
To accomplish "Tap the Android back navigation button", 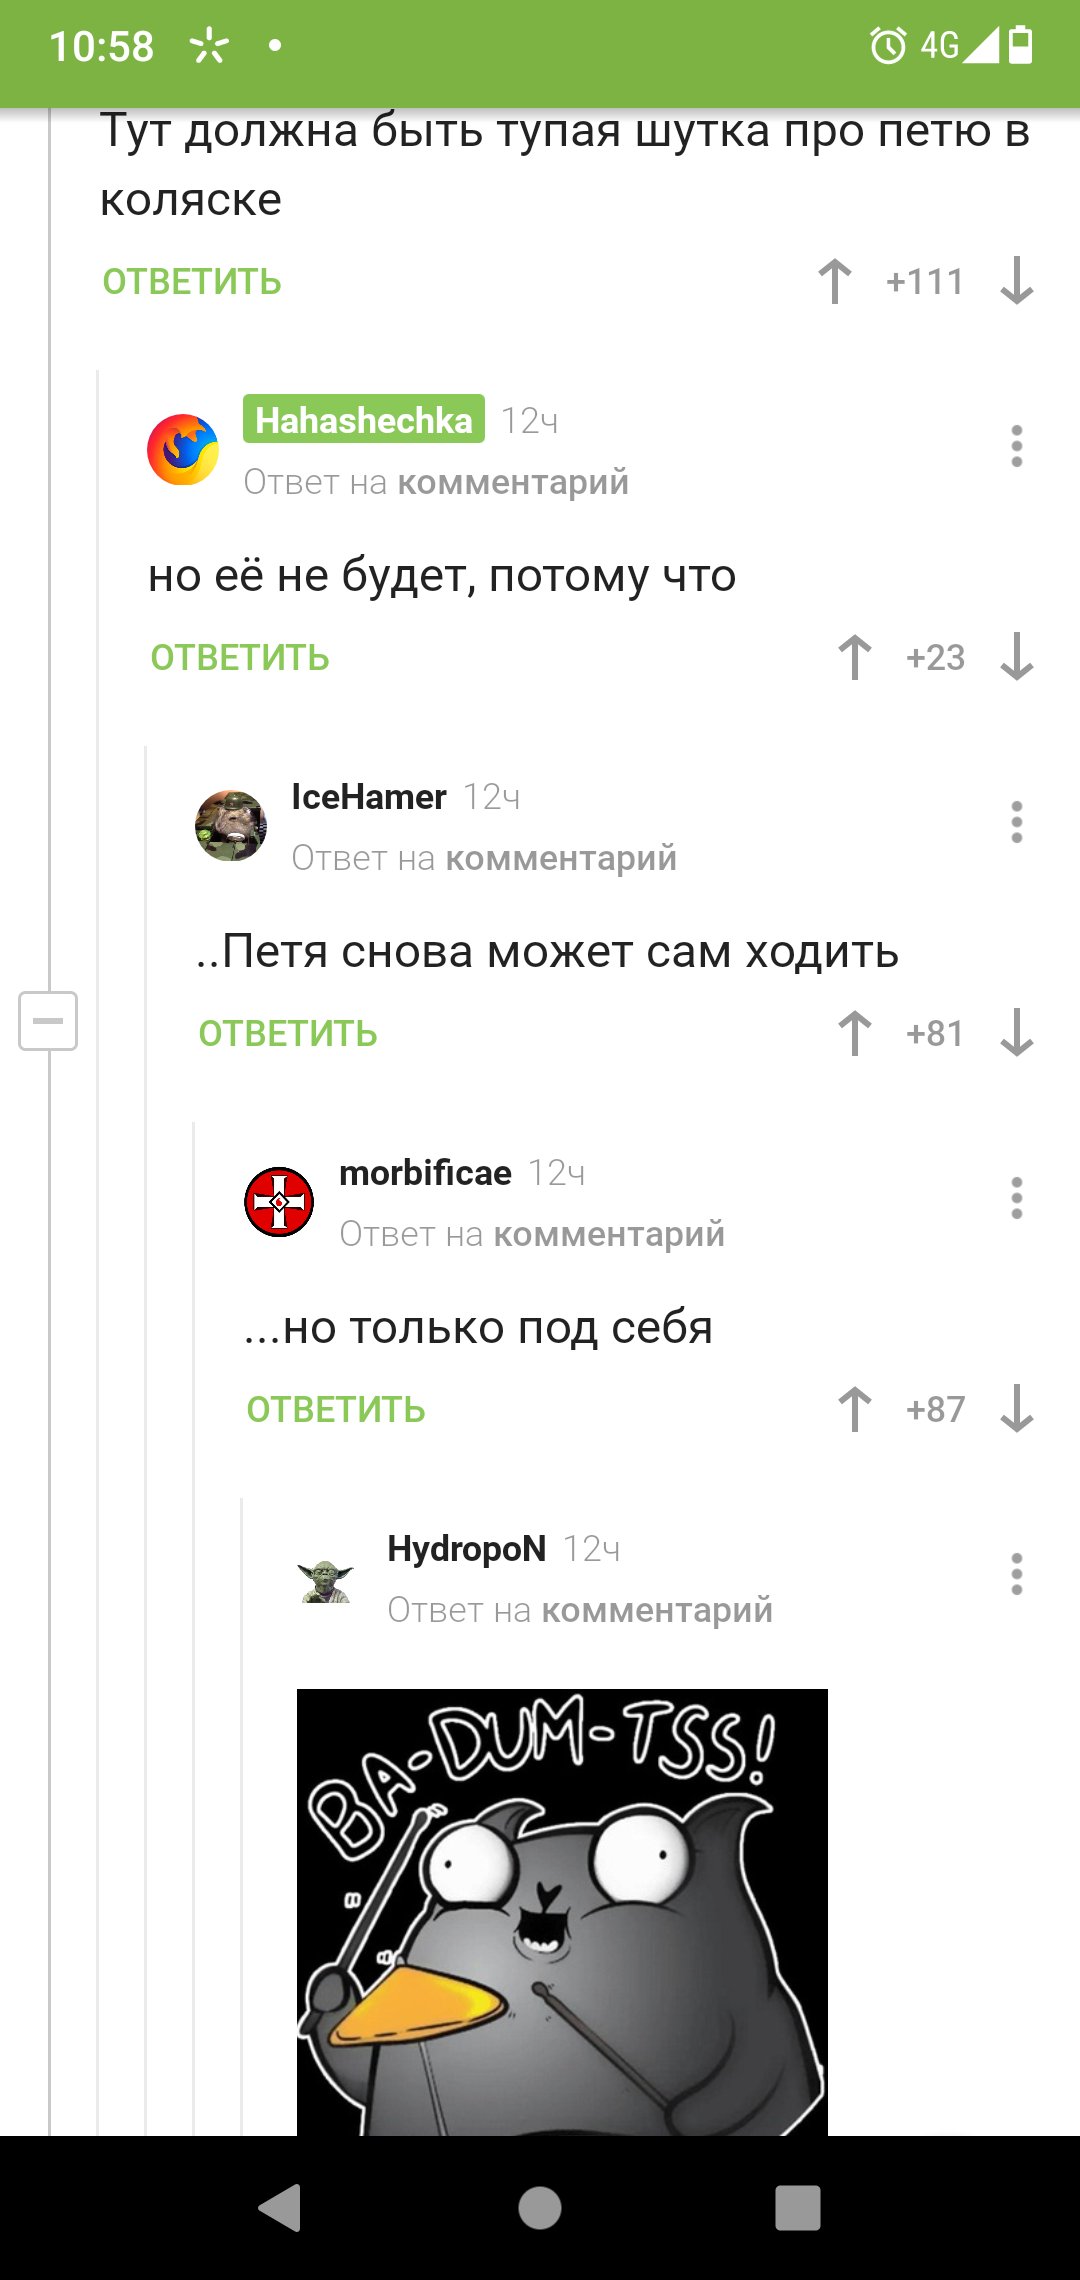I will pos(281,2208).
